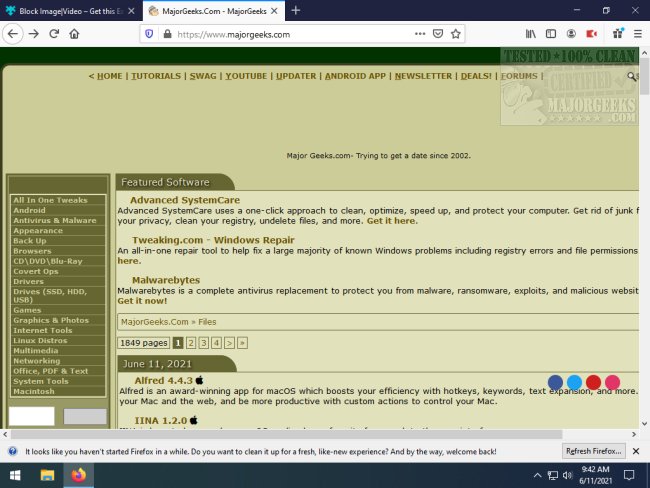This screenshot has width=650, height=488.
Task: Dismiss the Refresh Firefox notification bar
Action: 636,451
